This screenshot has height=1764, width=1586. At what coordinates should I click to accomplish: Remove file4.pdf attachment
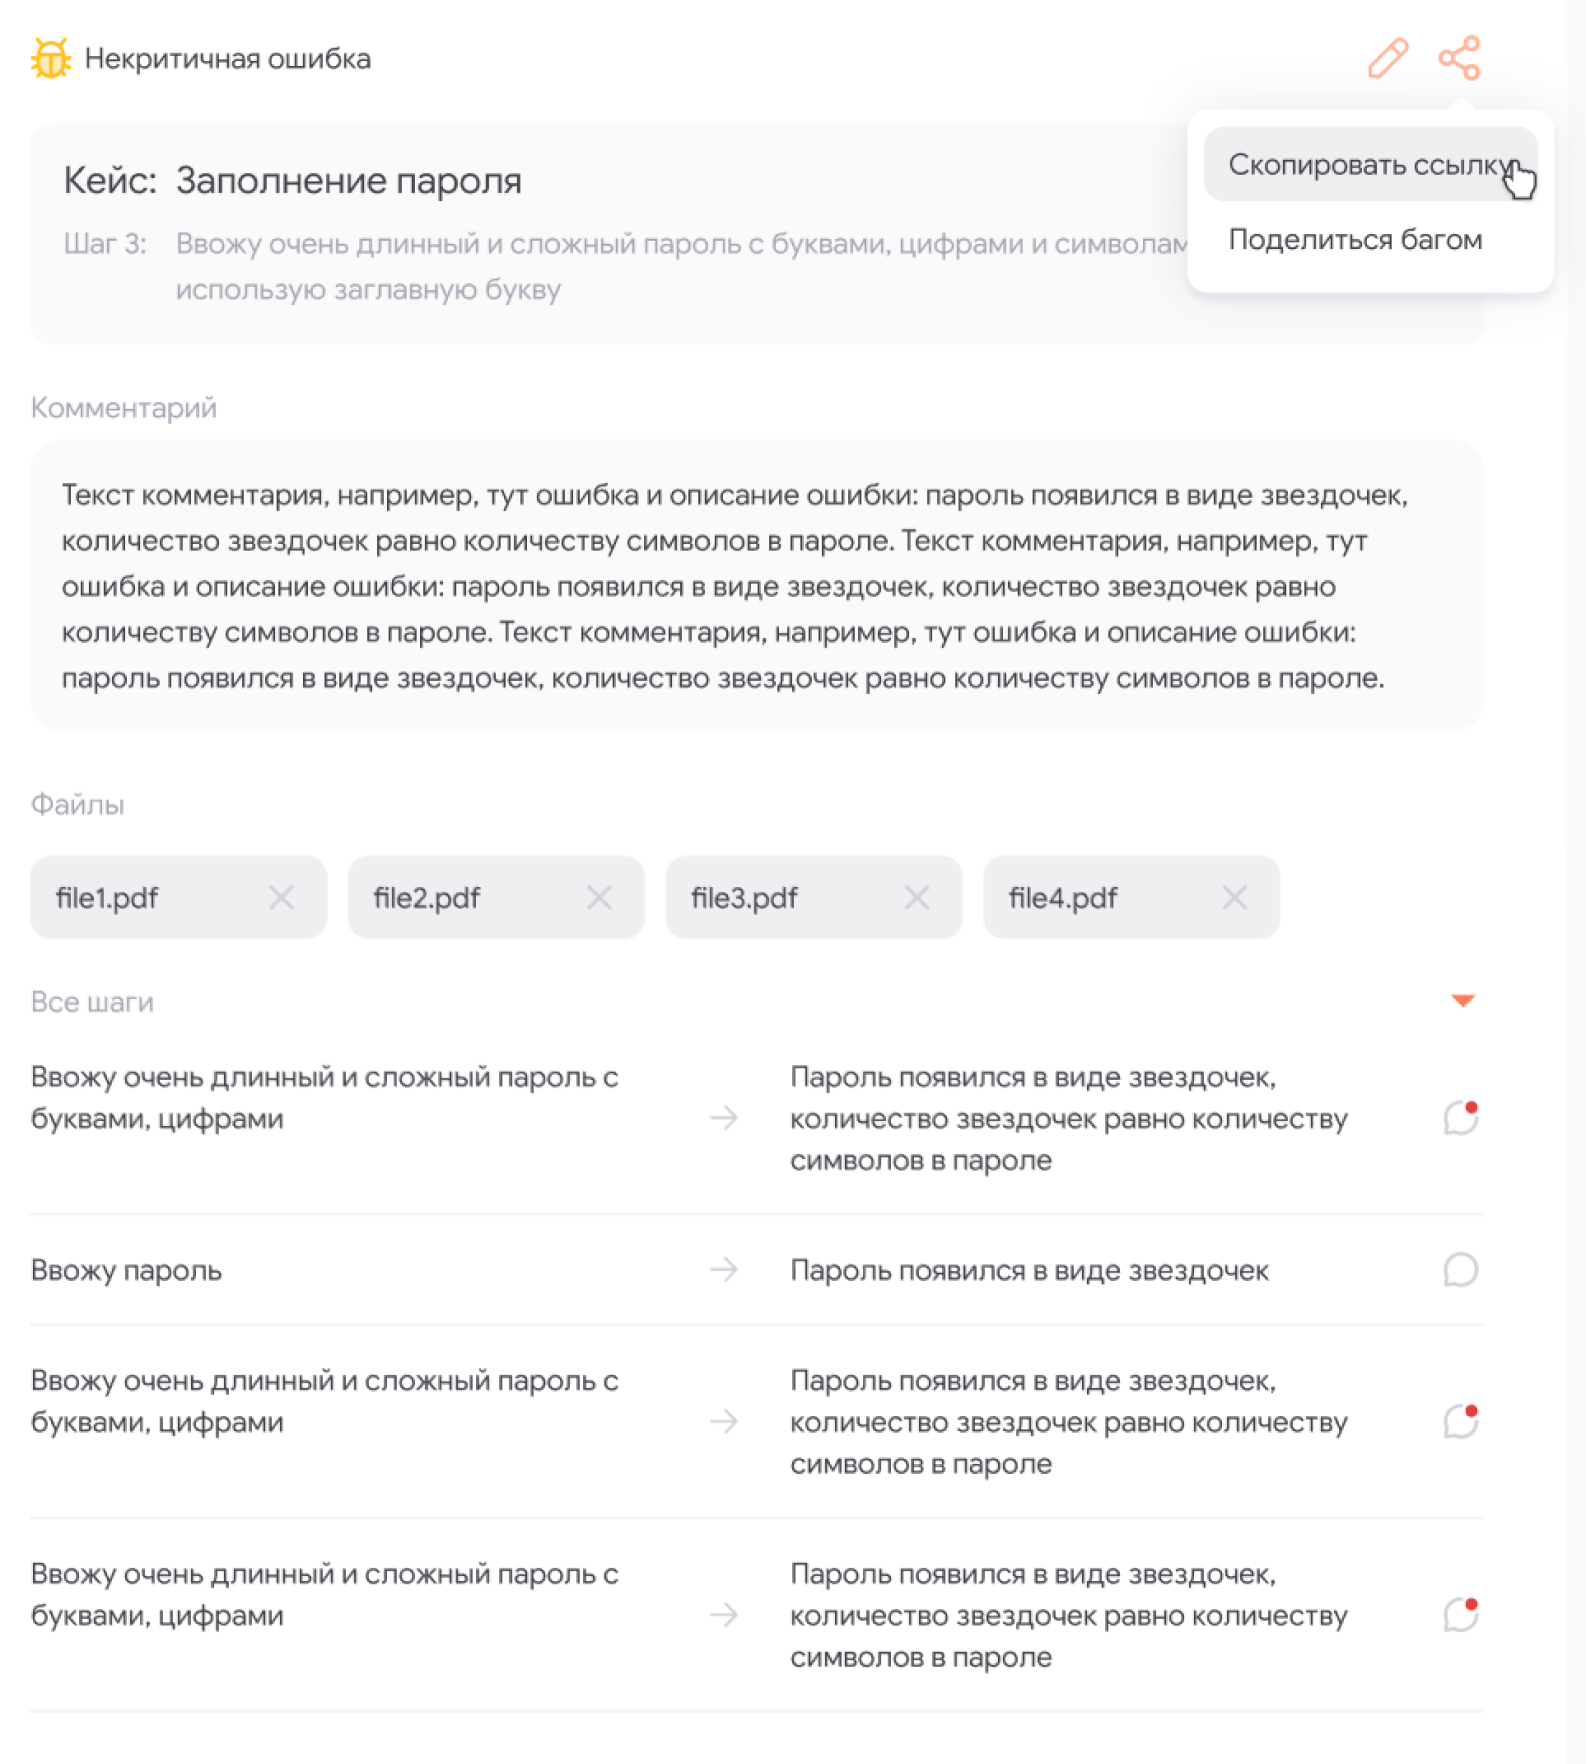pos(1234,898)
